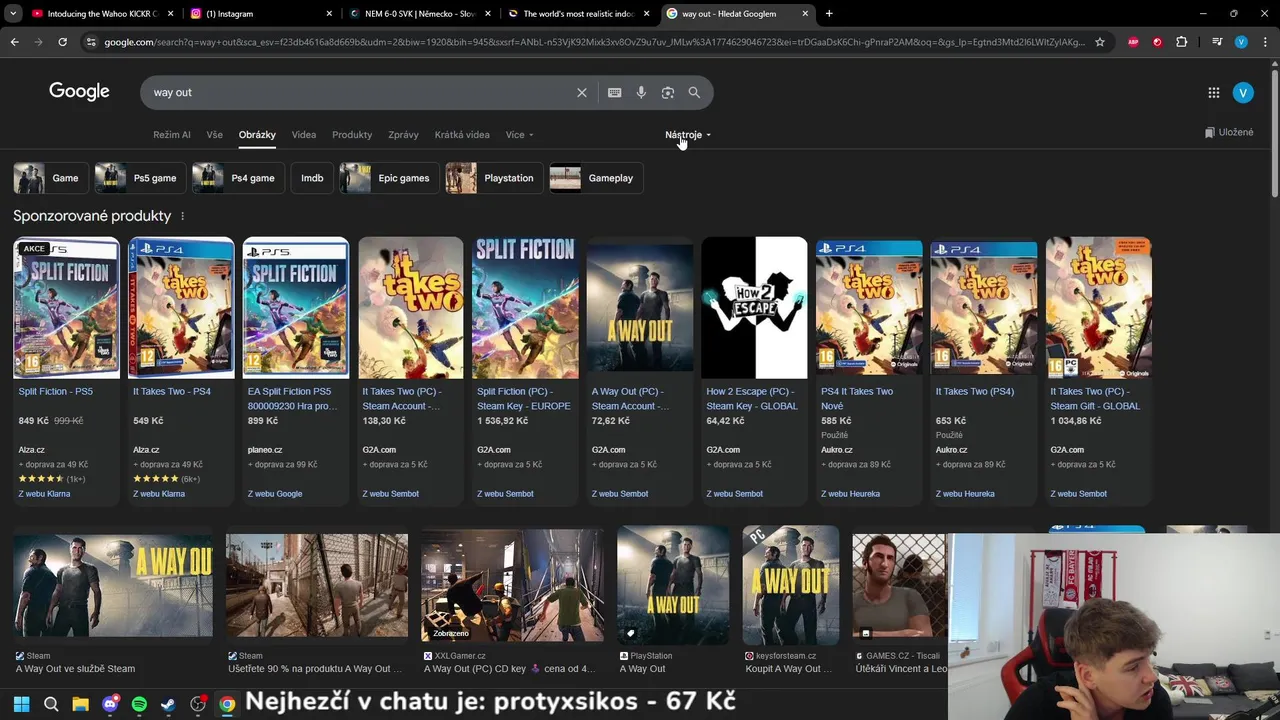The height and width of the screenshot is (720, 1280).
Task: Open the on-screen keyboard icon in search bar
Action: pyautogui.click(x=614, y=92)
